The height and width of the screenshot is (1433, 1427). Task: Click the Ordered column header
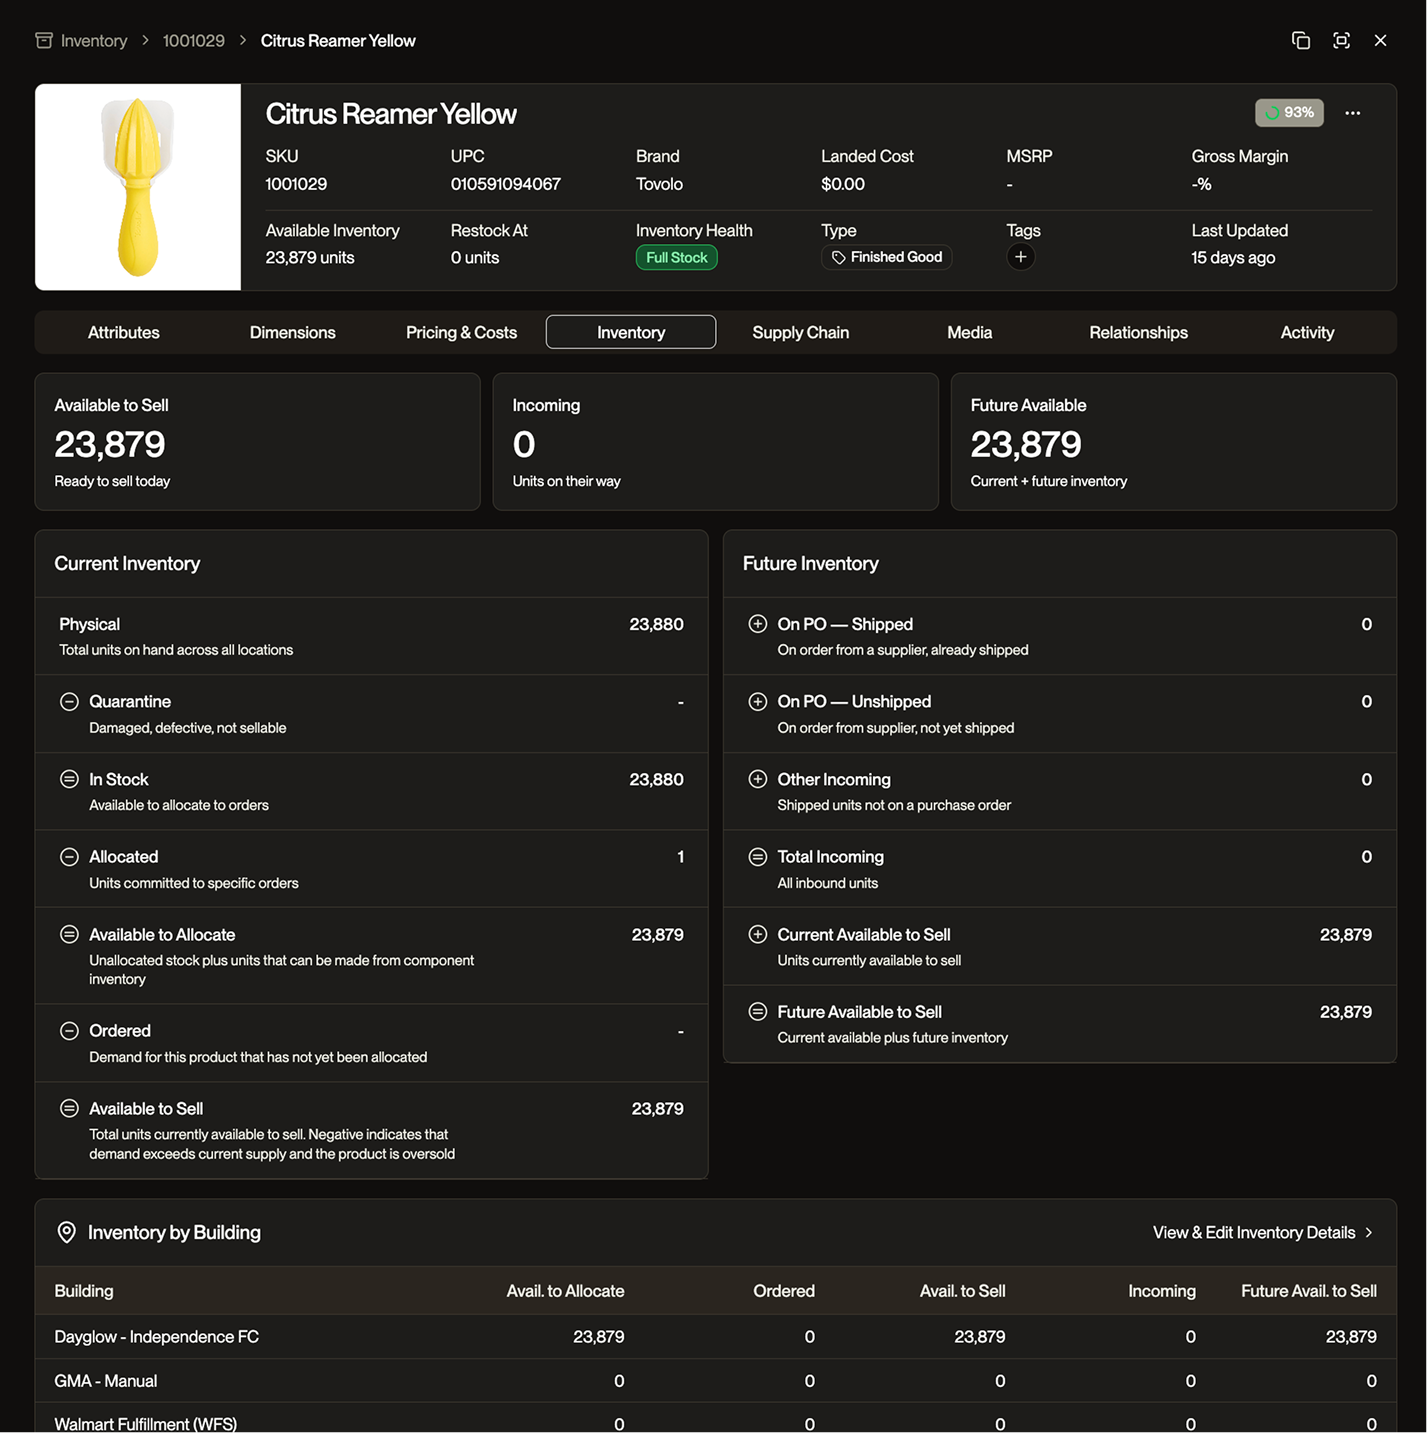[784, 1291]
